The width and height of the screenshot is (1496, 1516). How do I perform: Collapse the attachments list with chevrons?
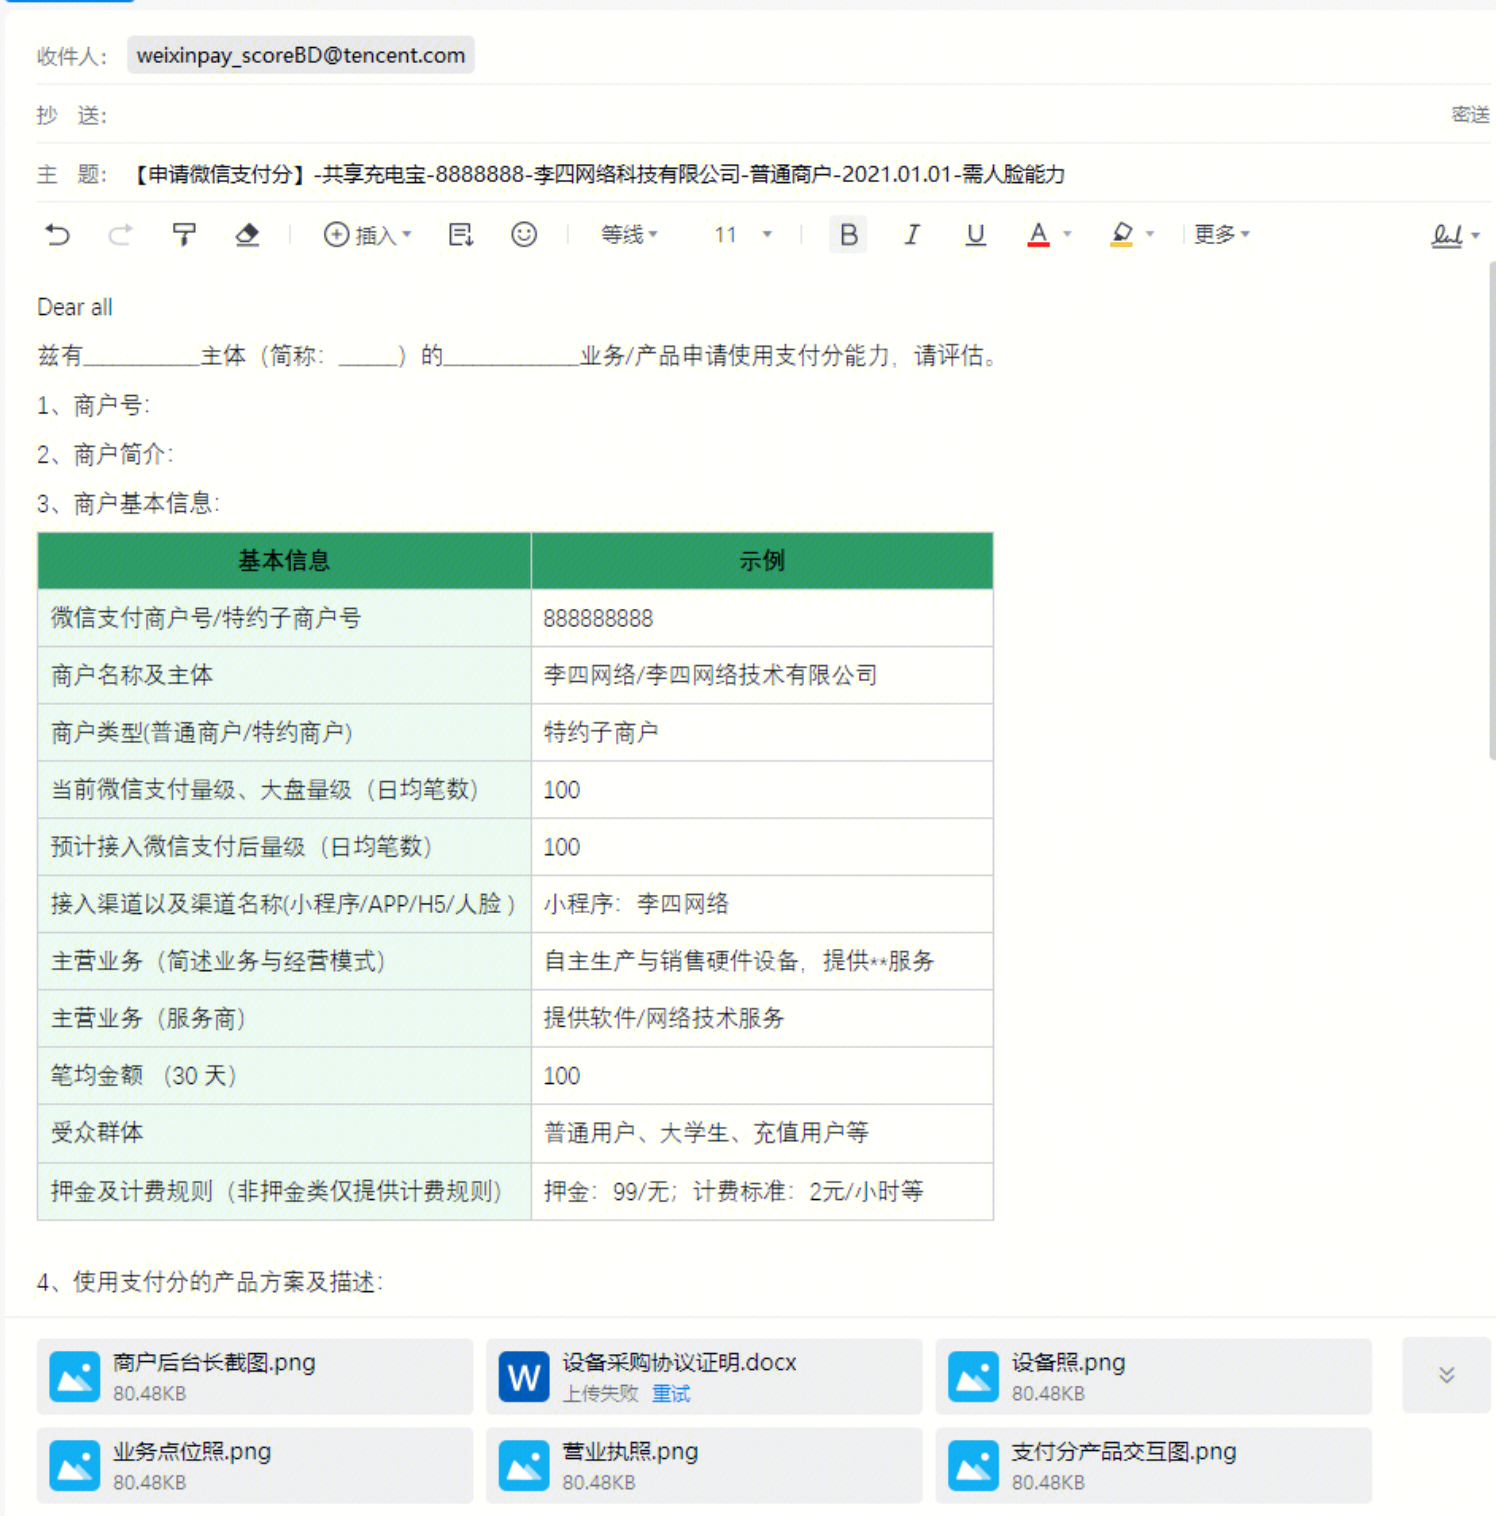point(1446,1376)
